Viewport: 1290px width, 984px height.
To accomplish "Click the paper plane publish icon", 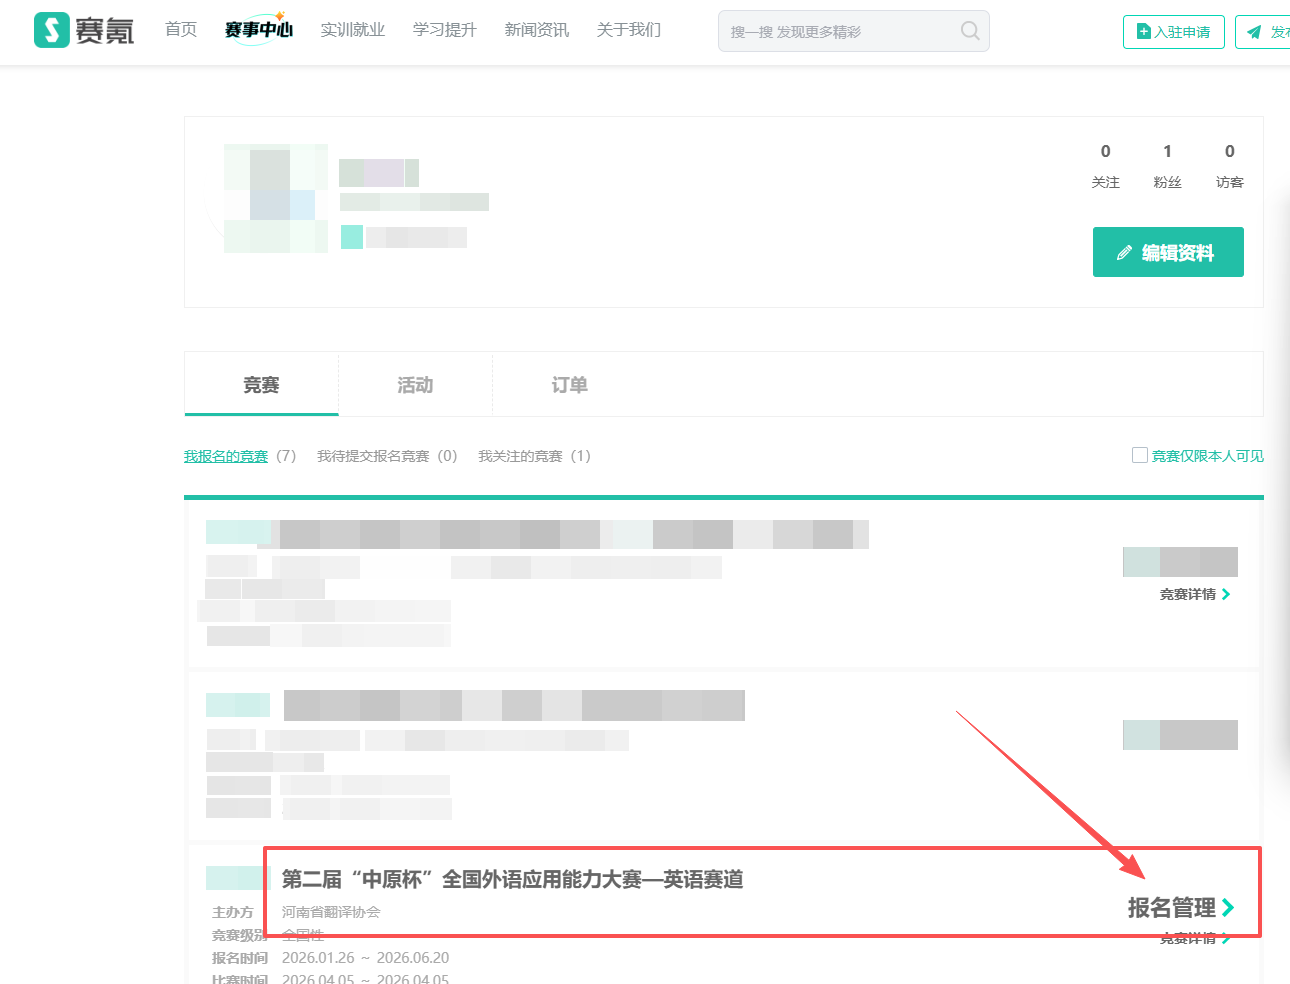I will (x=1254, y=32).
